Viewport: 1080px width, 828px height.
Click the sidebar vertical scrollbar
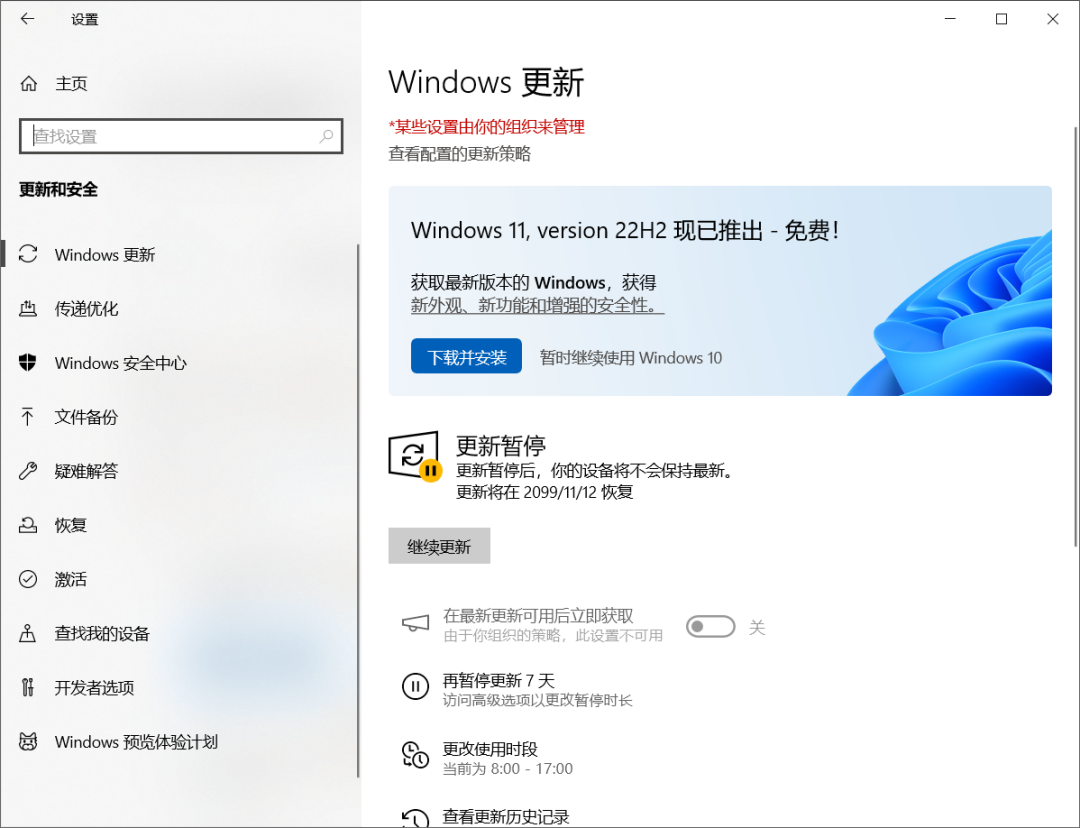tap(358, 510)
